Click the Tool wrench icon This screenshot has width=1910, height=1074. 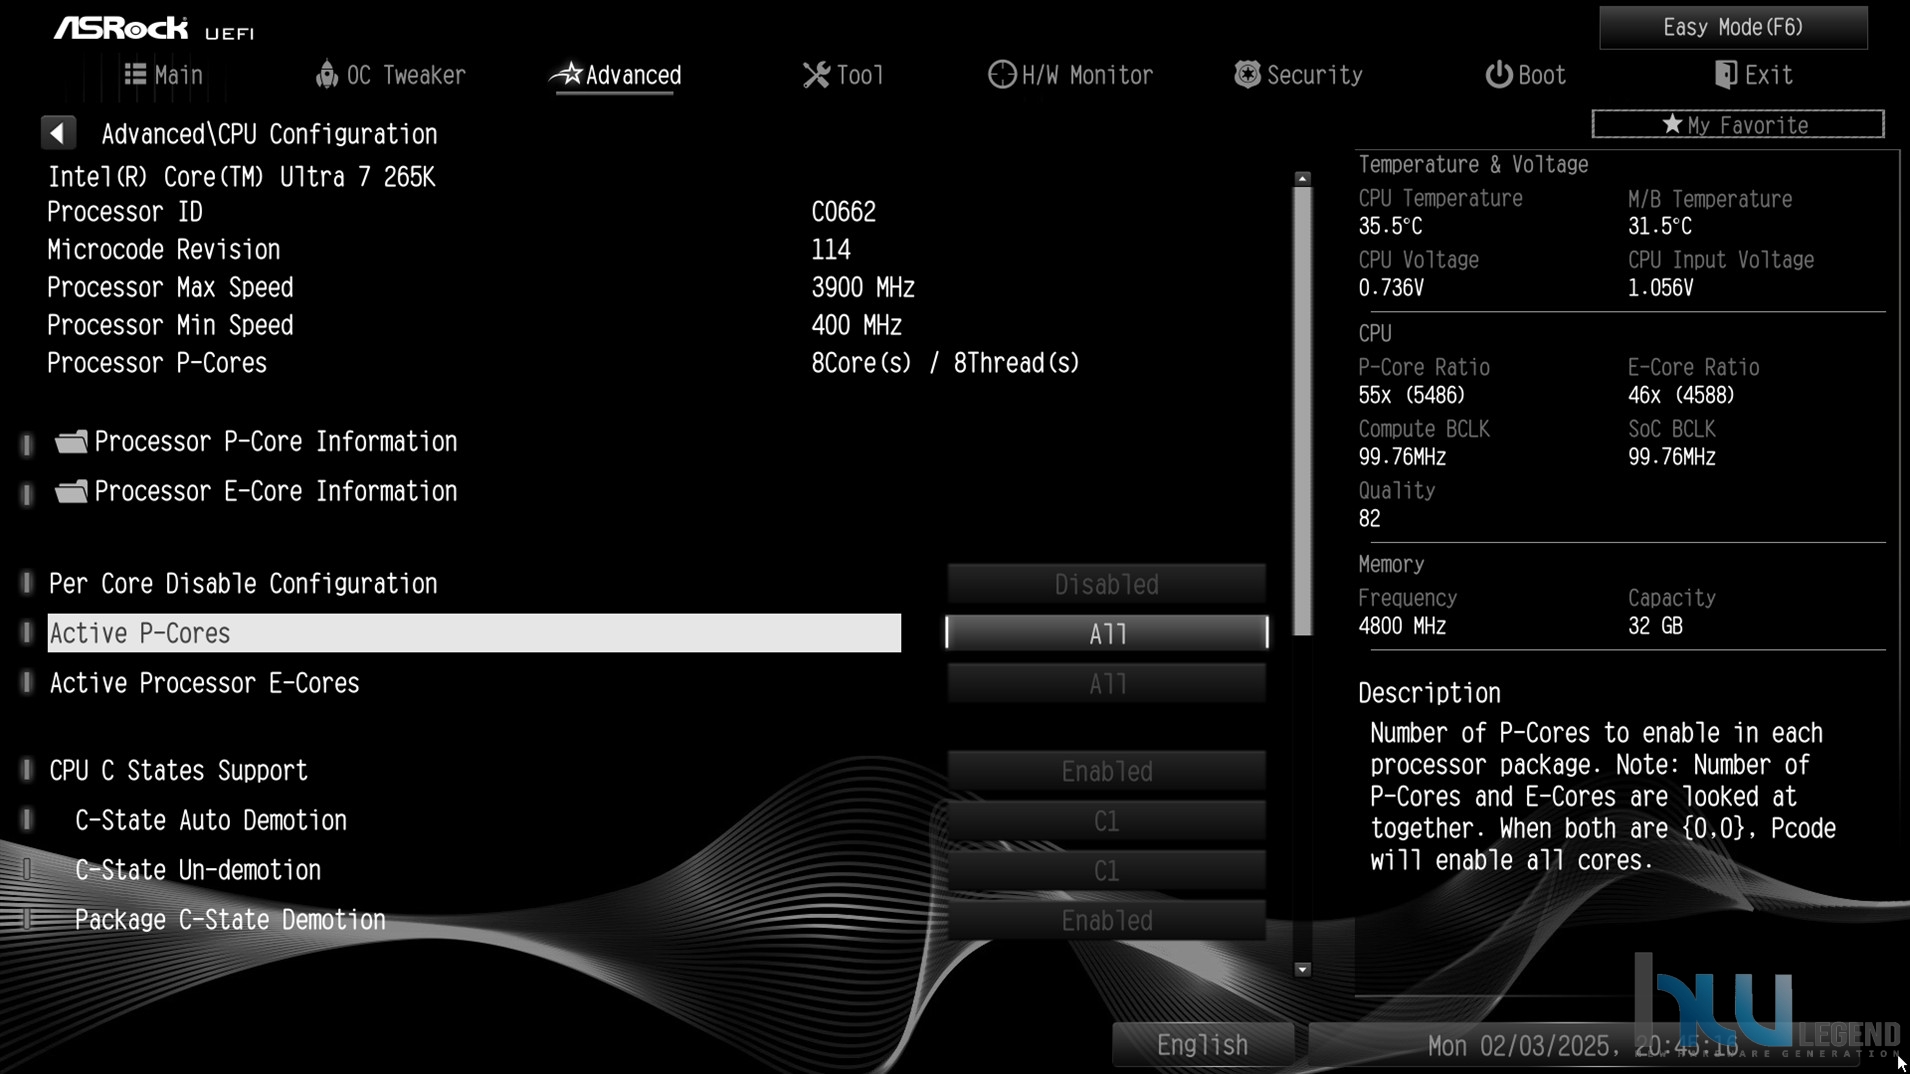[816, 75]
